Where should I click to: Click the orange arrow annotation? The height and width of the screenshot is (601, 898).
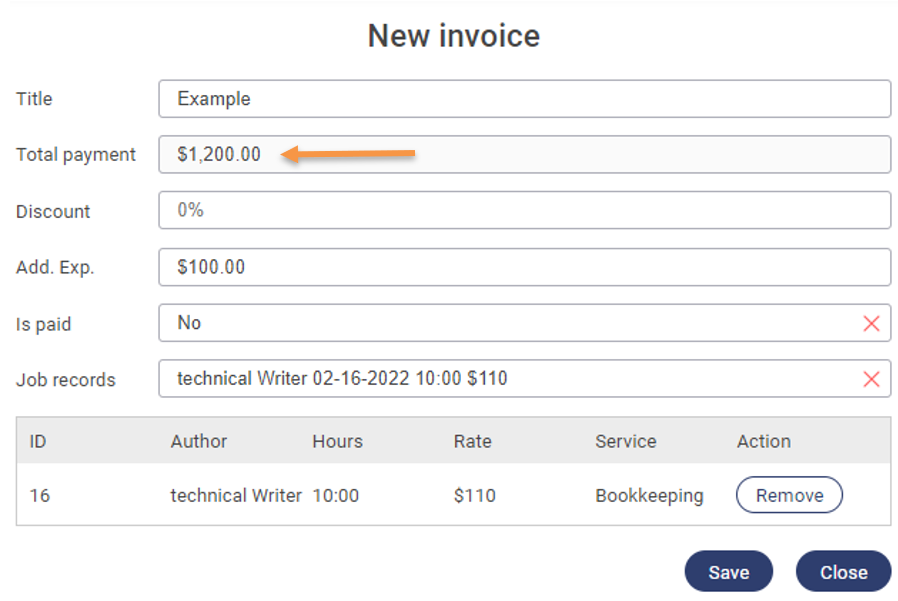pos(348,153)
